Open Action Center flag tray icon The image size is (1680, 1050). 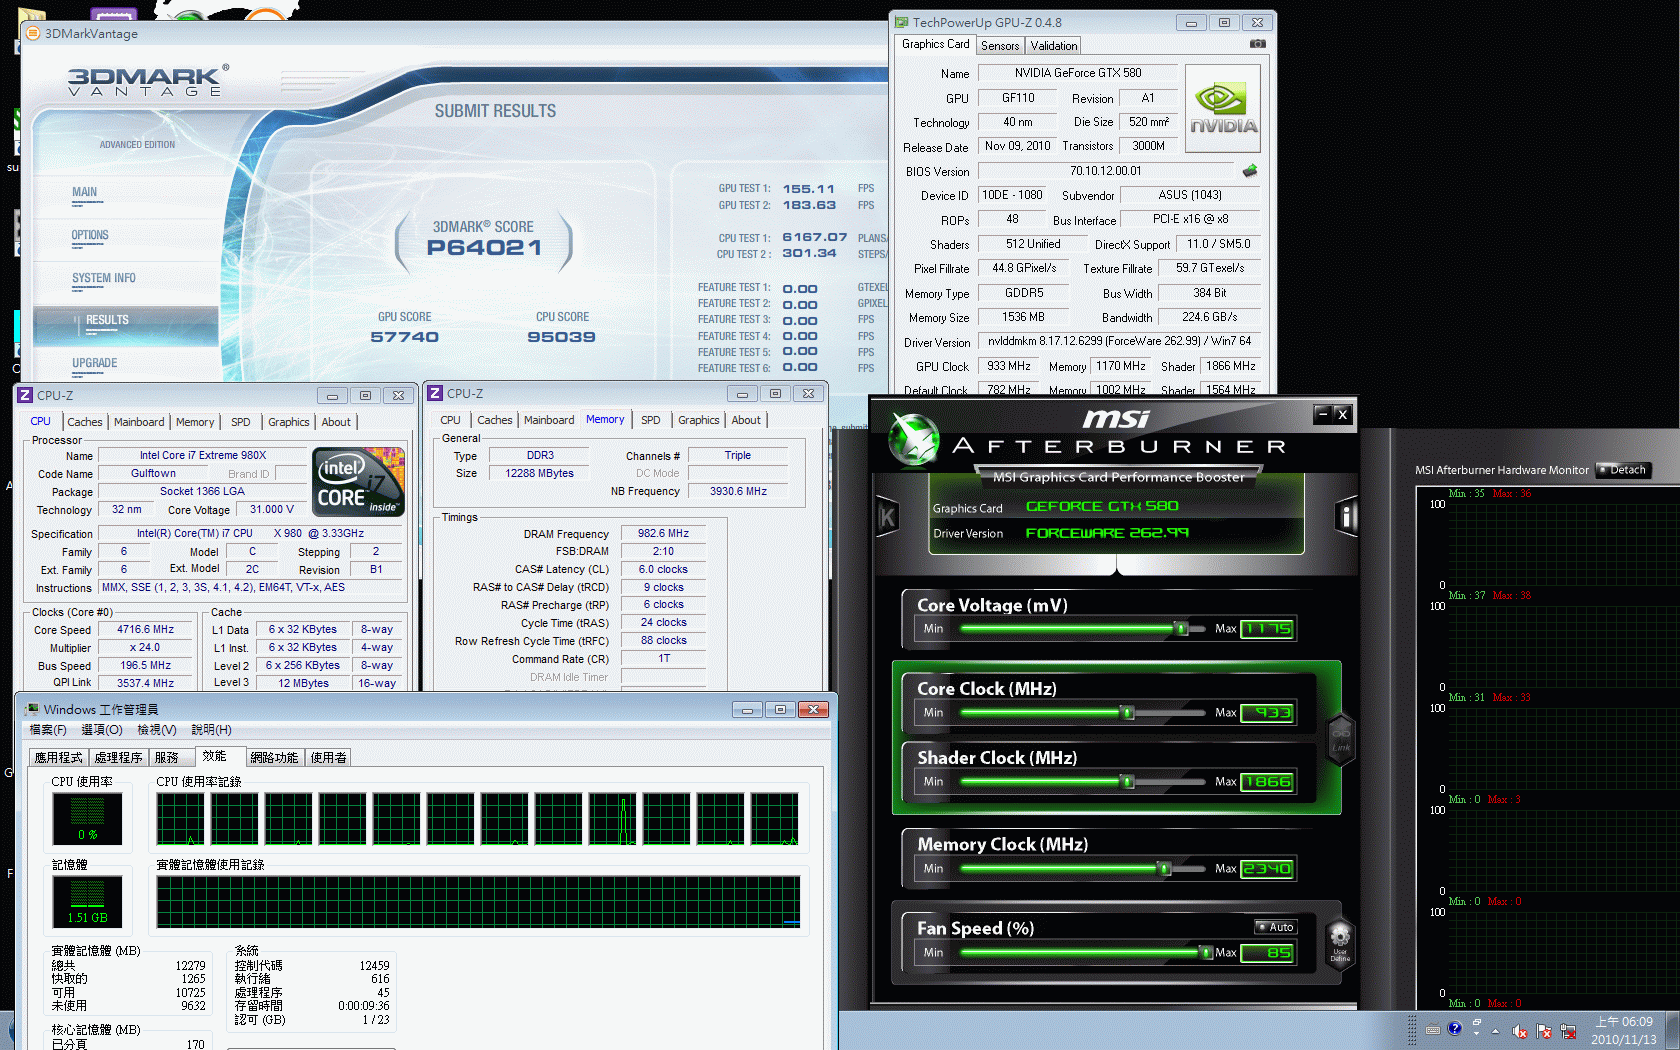(1544, 1031)
